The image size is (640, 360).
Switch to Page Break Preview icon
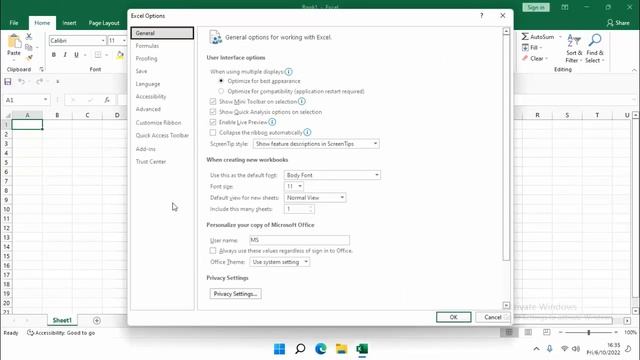click(x=547, y=332)
